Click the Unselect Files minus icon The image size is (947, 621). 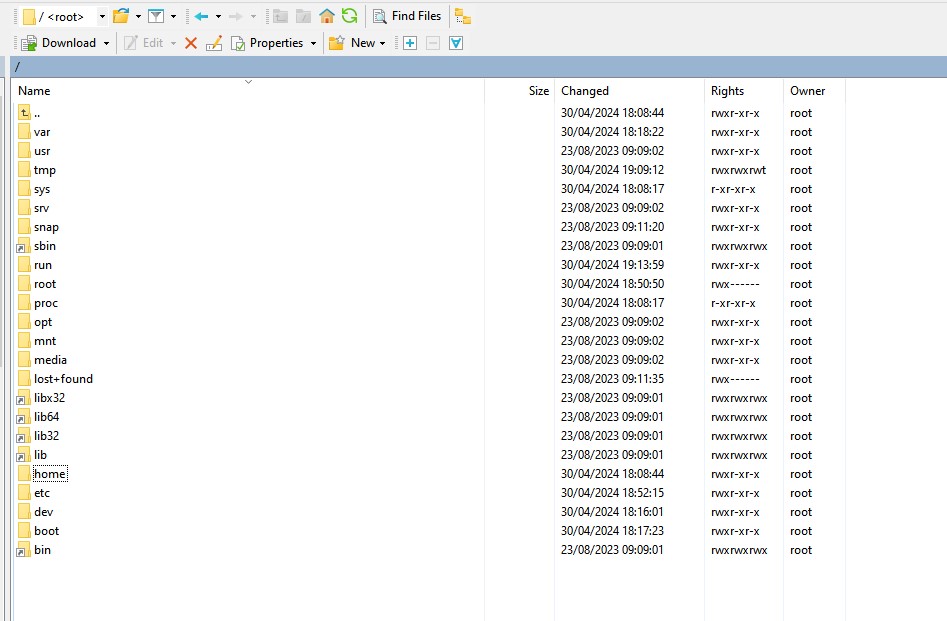pyautogui.click(x=433, y=43)
